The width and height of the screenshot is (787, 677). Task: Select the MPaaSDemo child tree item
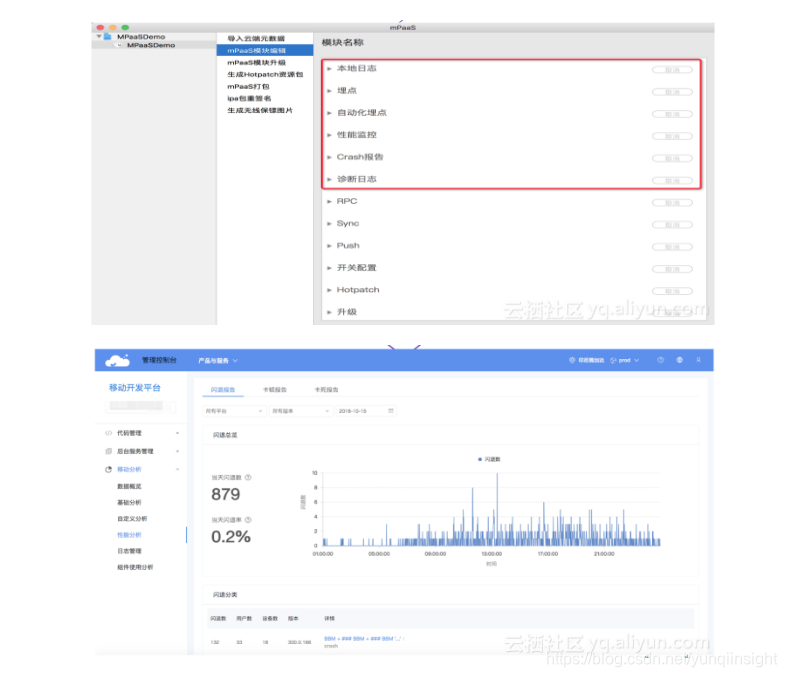(x=151, y=45)
